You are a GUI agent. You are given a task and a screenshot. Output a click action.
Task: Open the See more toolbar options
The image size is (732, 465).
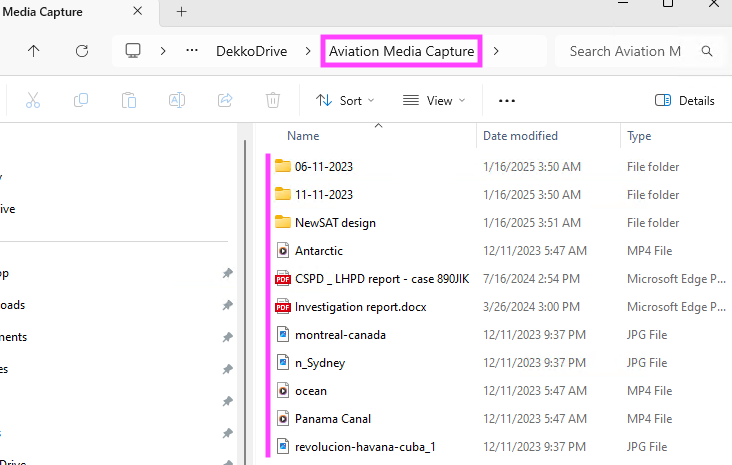(507, 100)
